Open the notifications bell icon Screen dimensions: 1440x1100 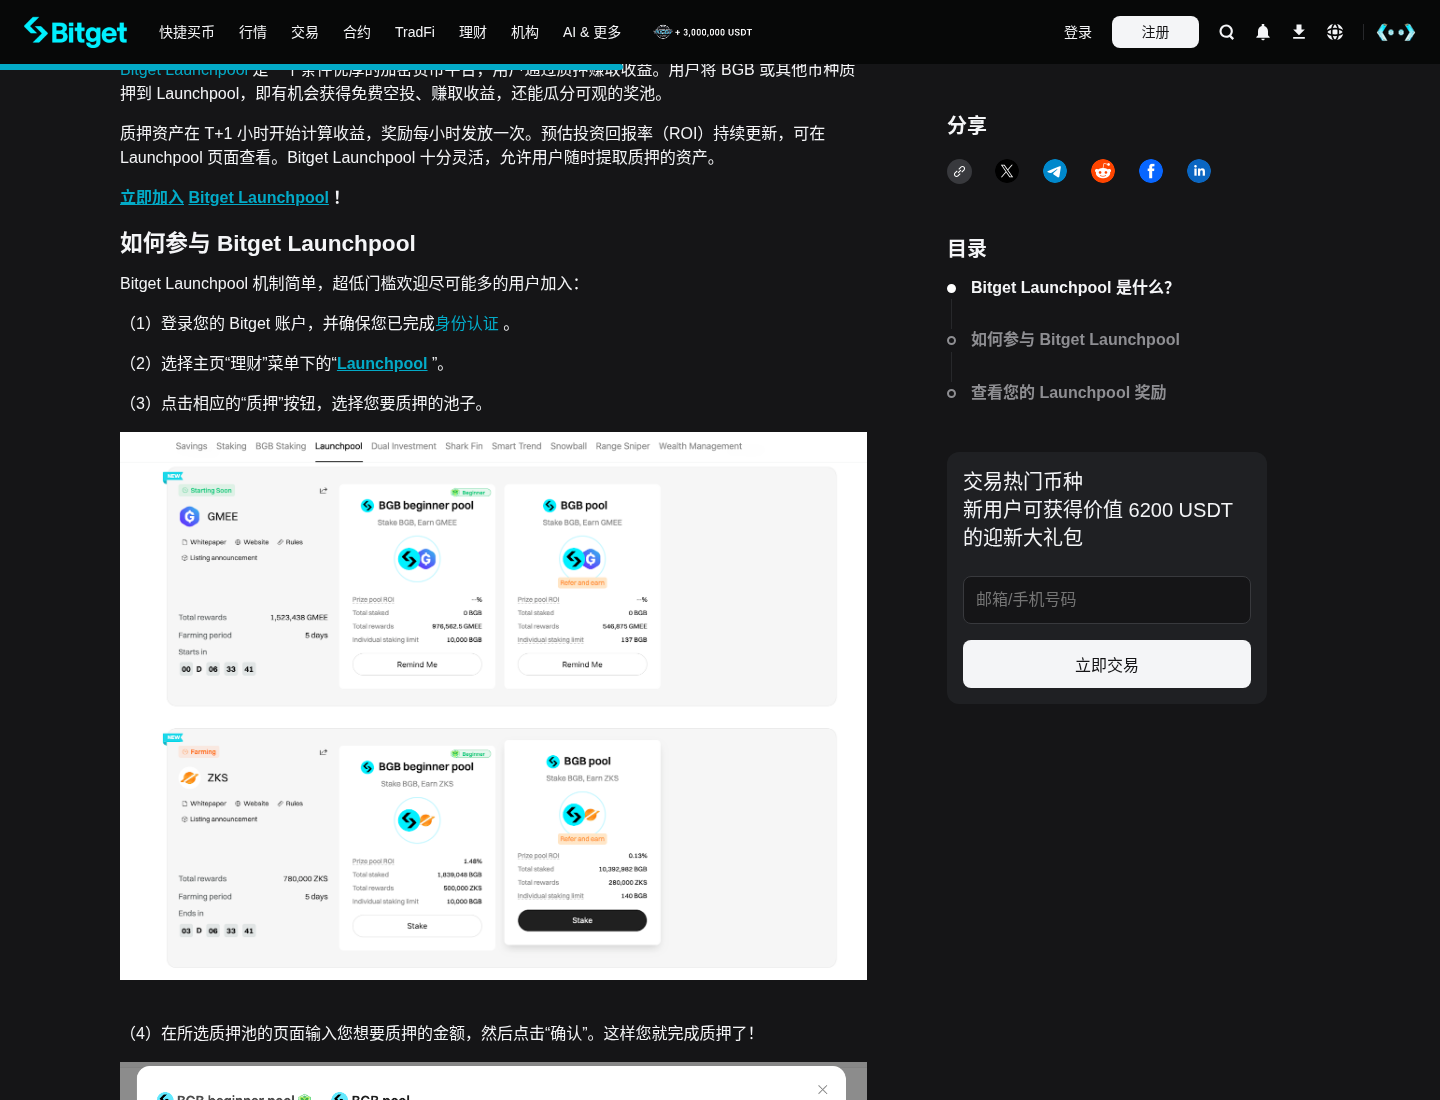[1263, 32]
